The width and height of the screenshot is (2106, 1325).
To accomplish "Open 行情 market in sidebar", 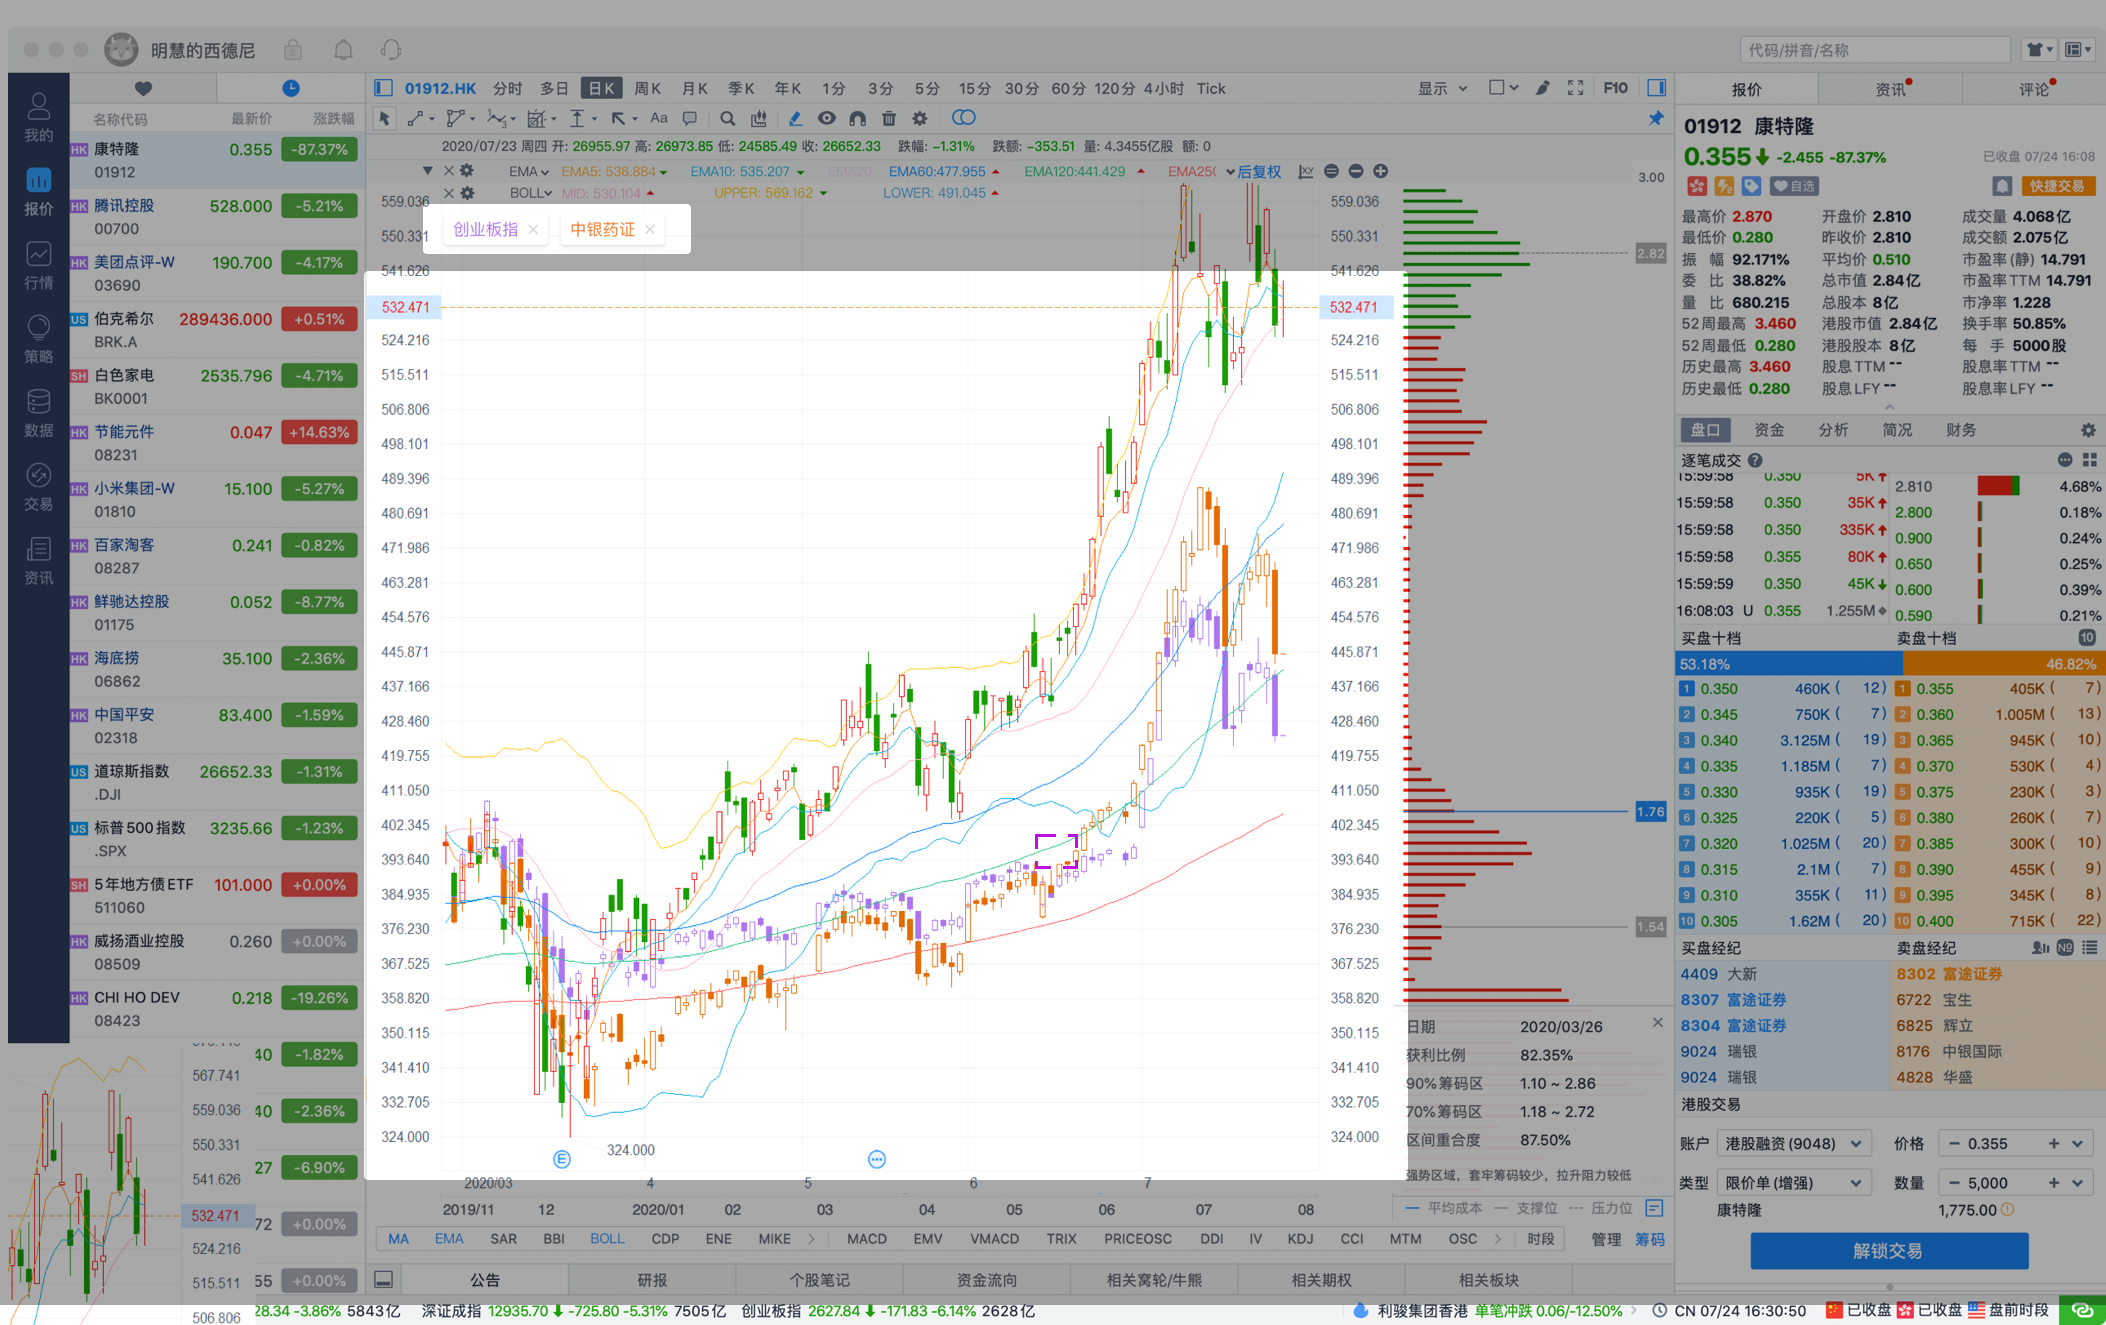I will point(38,265).
